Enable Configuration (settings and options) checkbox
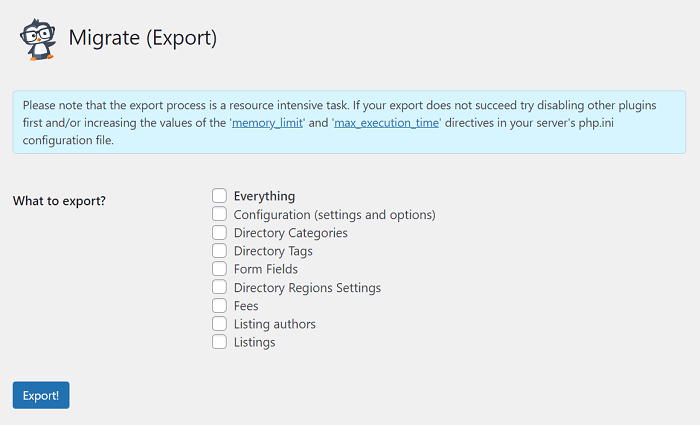The width and height of the screenshot is (700, 425). pyautogui.click(x=219, y=214)
